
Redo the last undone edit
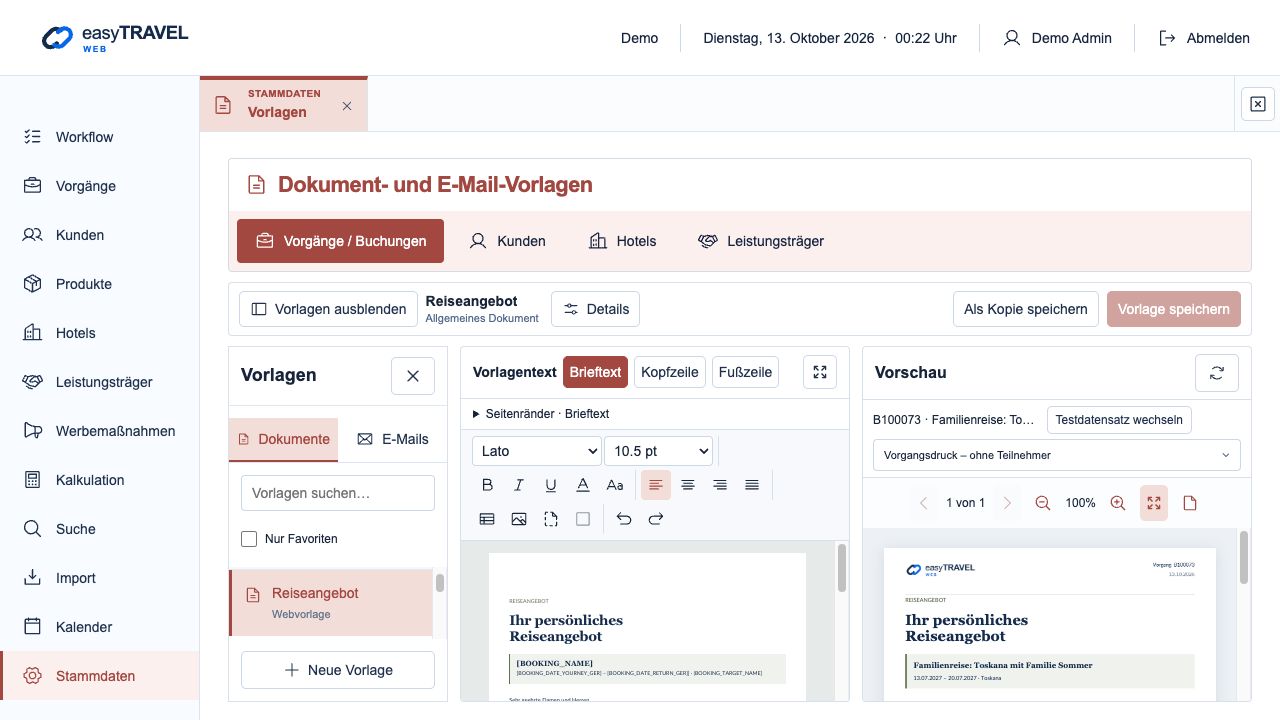(656, 519)
